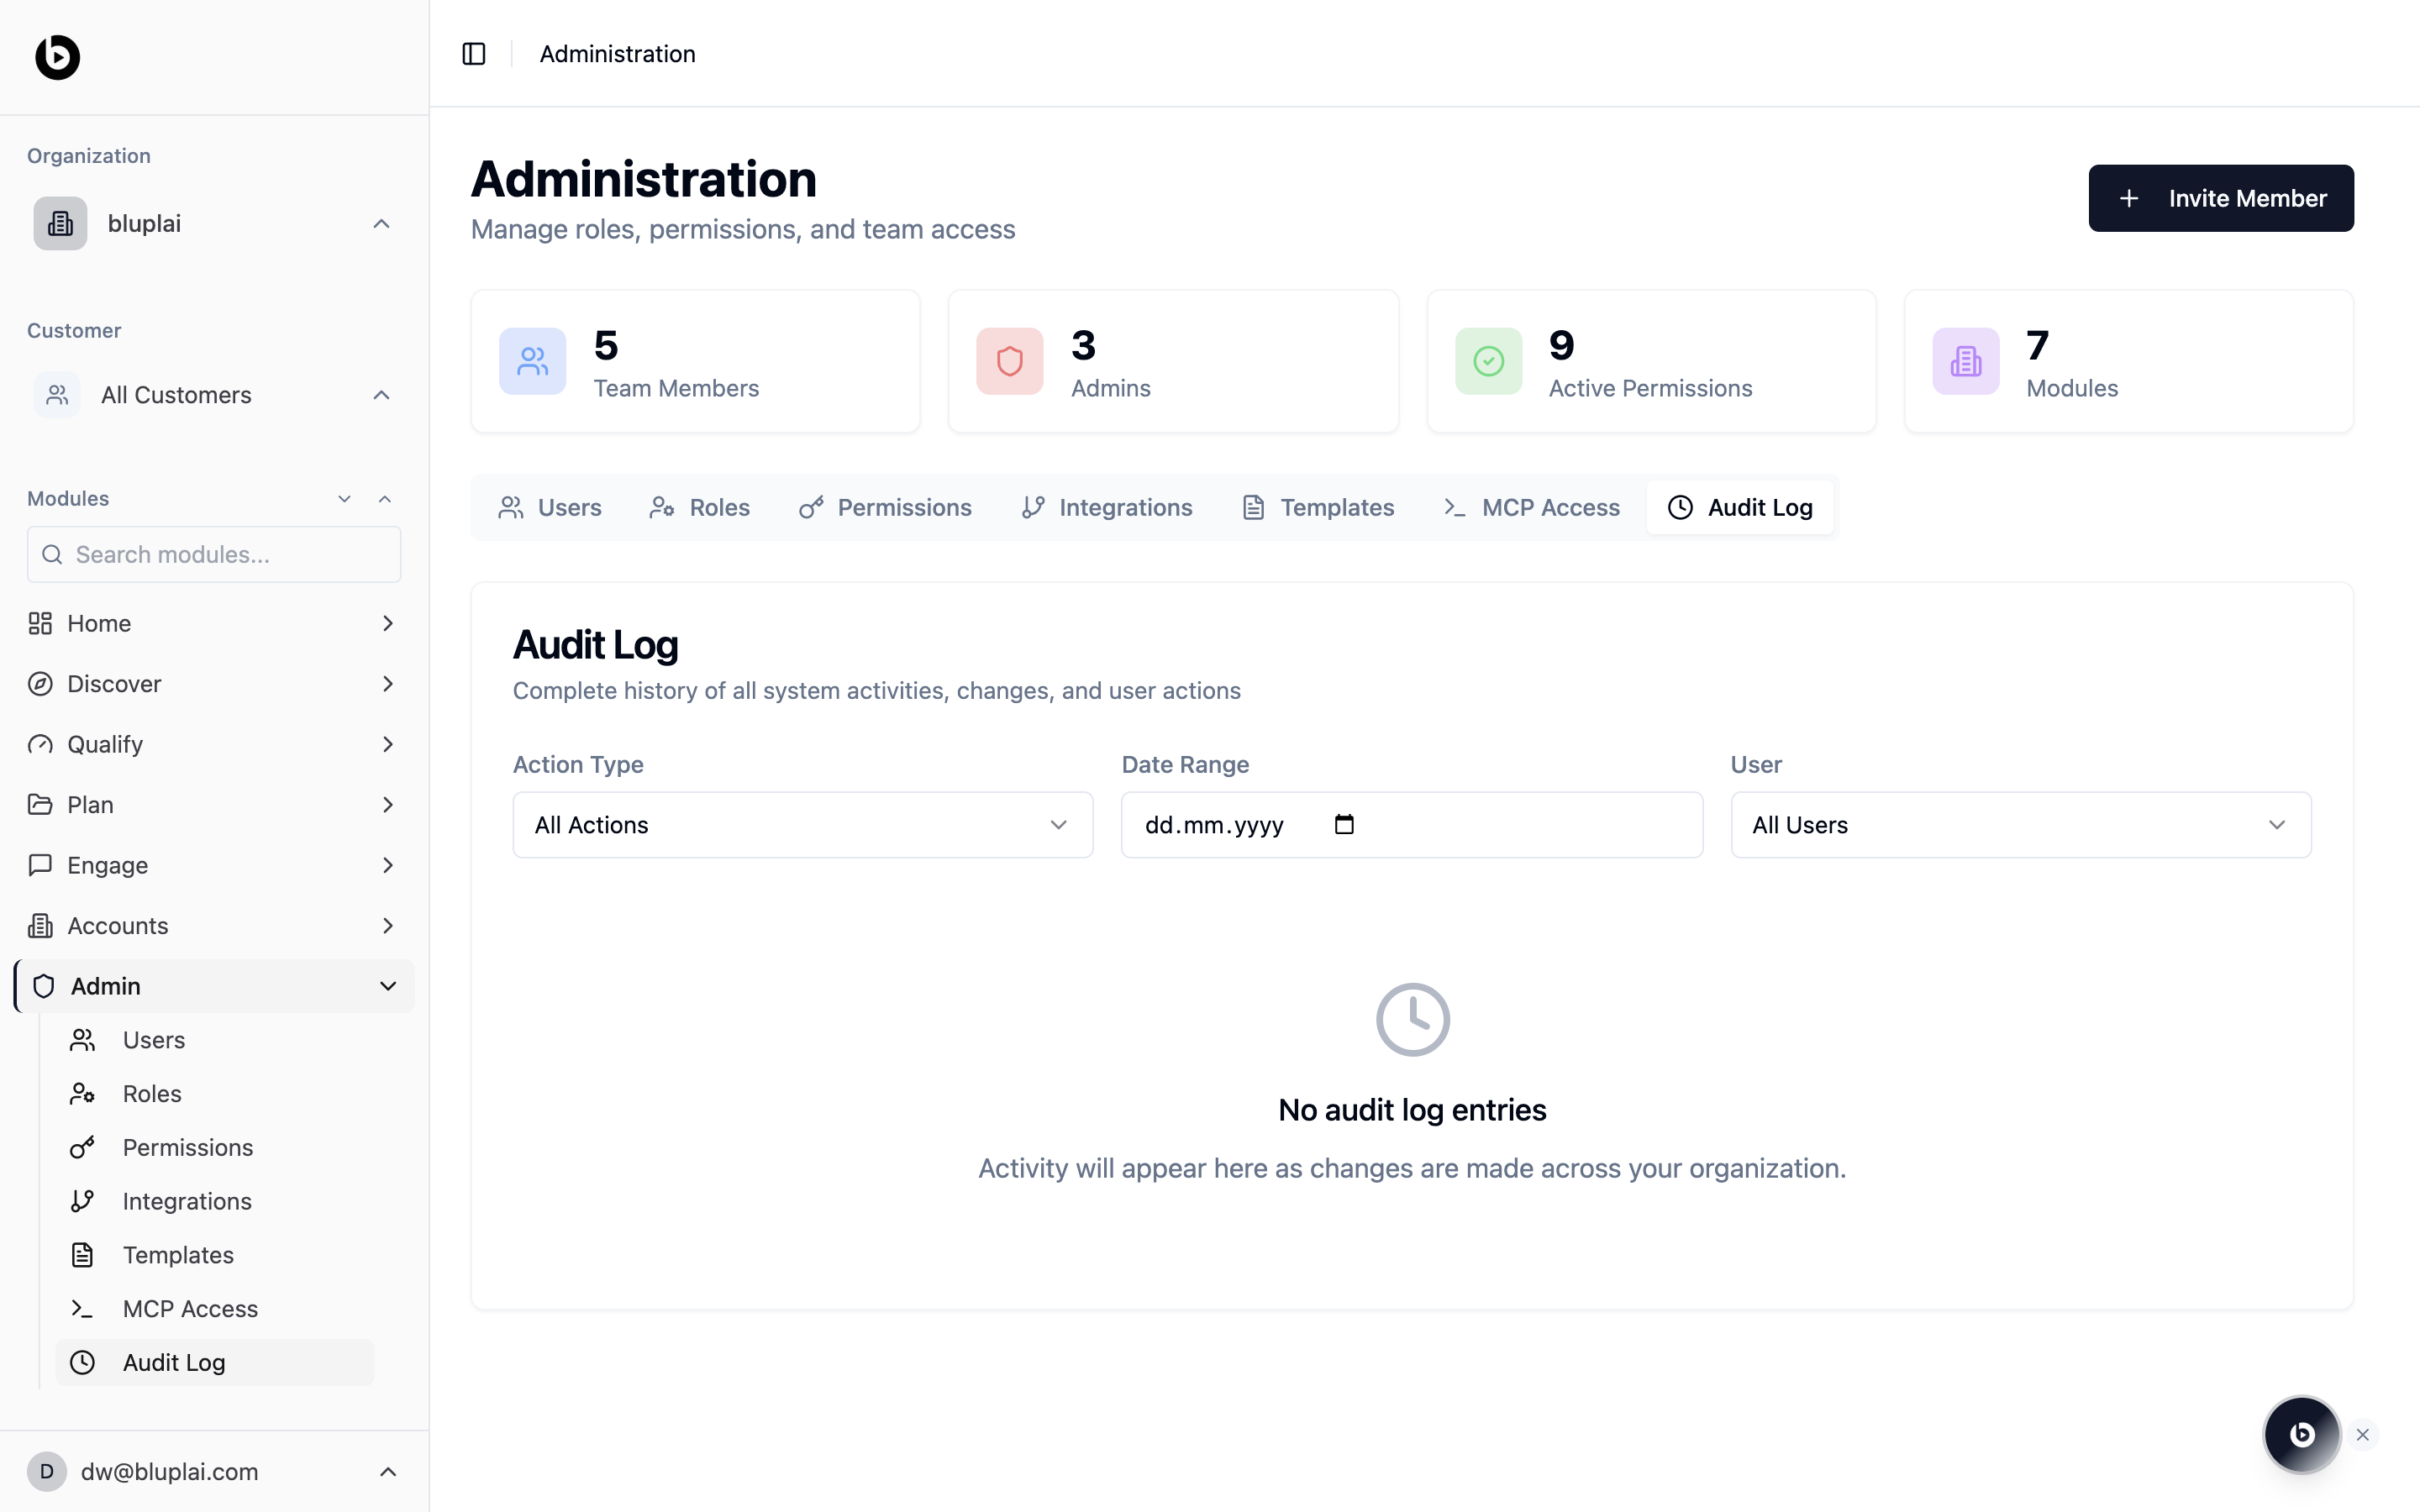The image size is (2420, 1512).
Task: Switch to the Permissions tab
Action: coord(885,507)
